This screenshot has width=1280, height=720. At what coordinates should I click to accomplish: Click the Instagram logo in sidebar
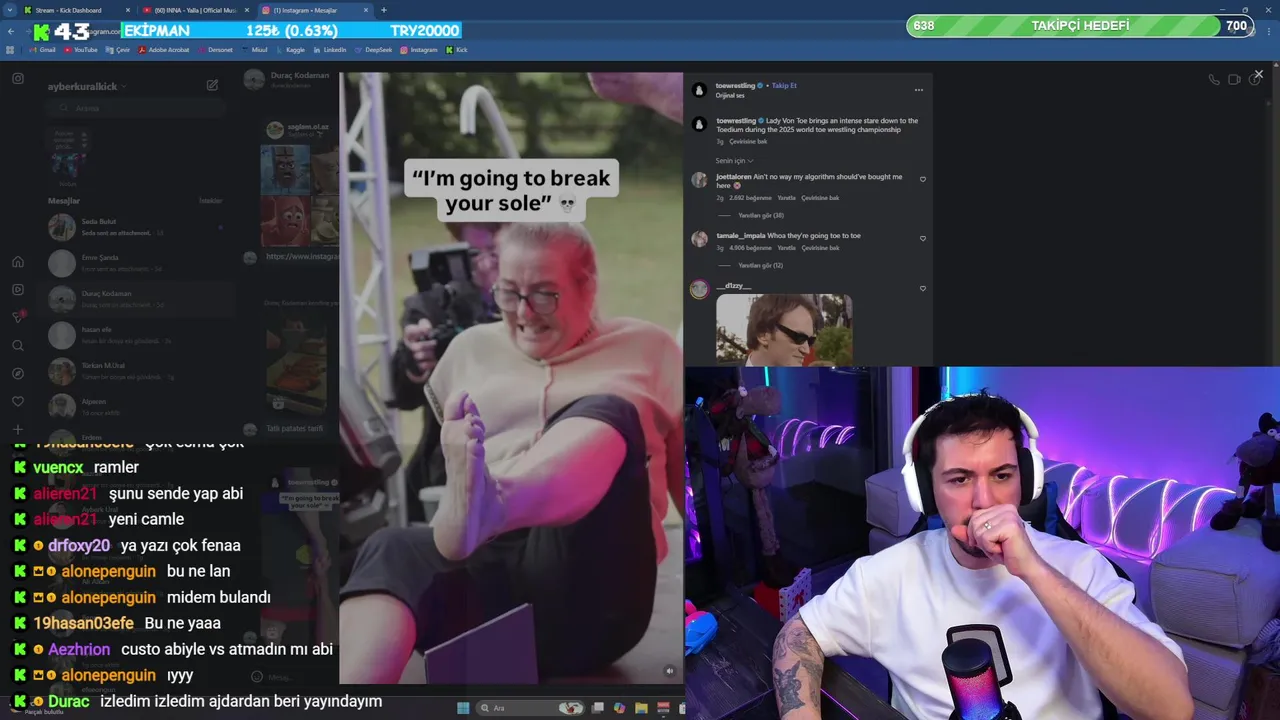(18, 78)
